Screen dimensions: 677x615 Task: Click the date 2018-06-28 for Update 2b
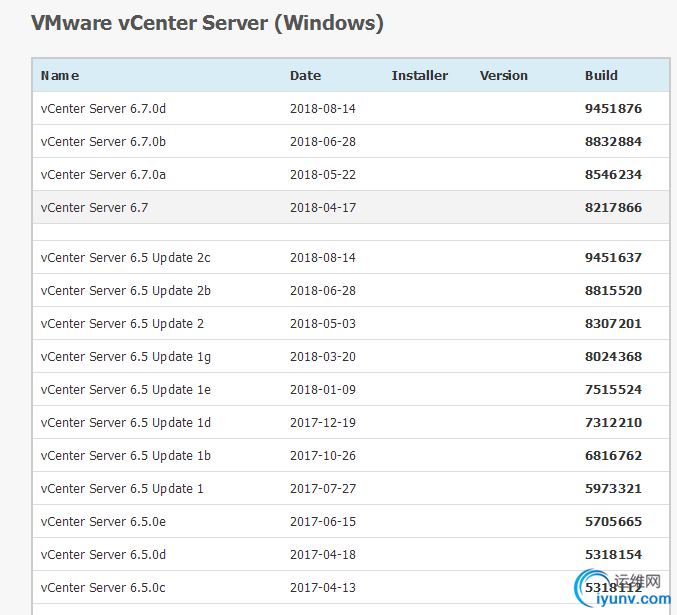(x=323, y=291)
